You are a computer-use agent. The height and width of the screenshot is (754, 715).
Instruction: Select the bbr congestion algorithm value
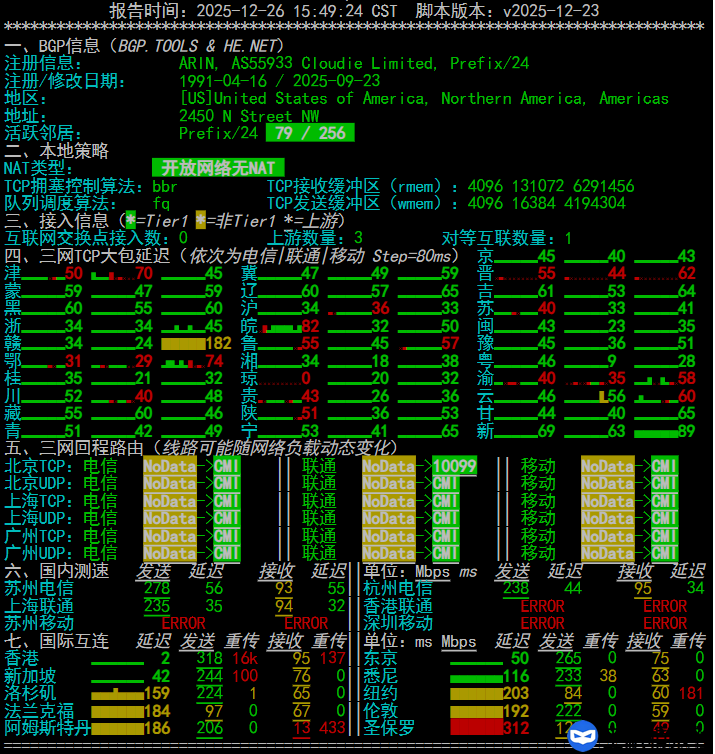coord(165,186)
